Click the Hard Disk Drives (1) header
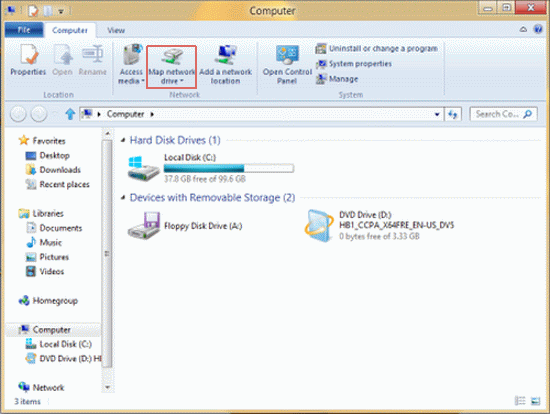 pos(175,140)
